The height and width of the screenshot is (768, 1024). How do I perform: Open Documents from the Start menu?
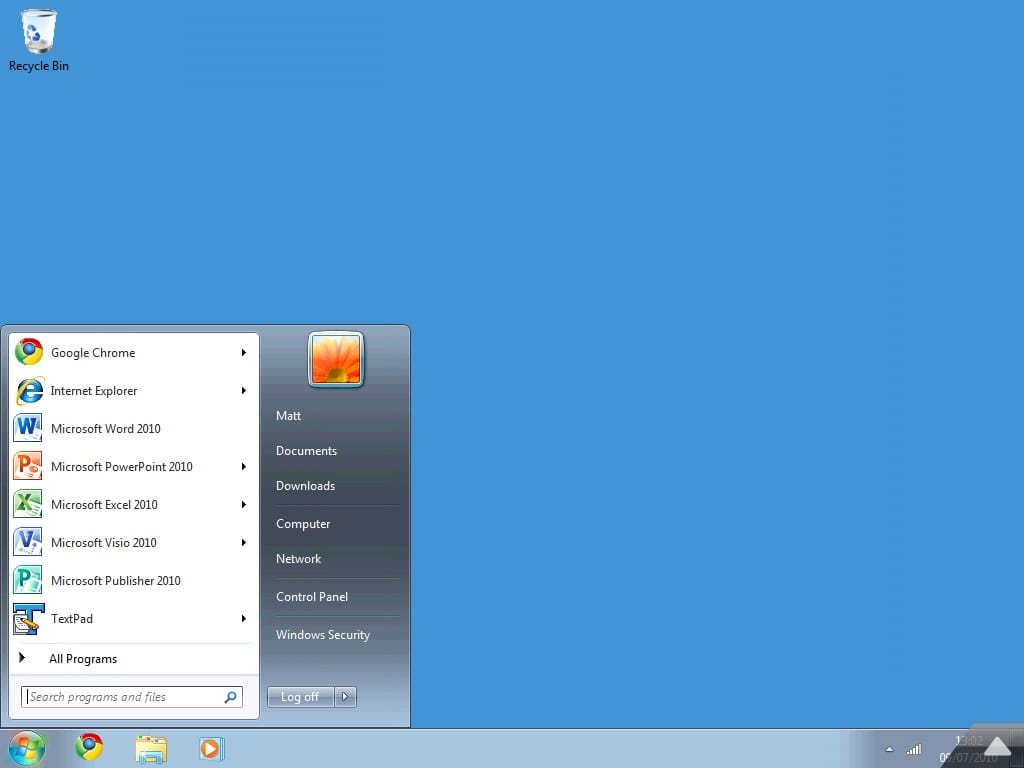pos(306,451)
